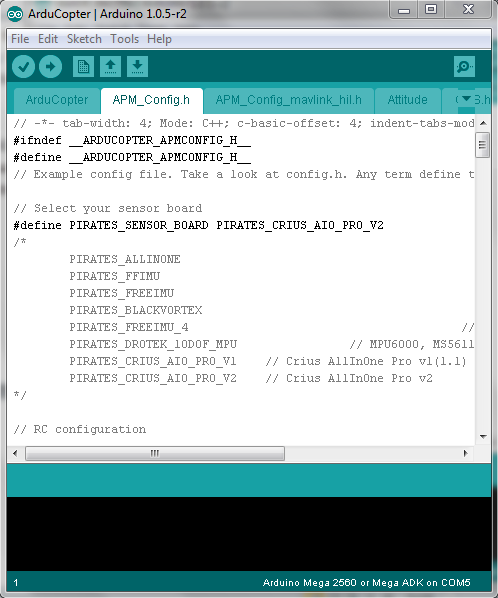This screenshot has height=598, width=498.
Task: Click the '// Example config file' comment line
Action: click(x=244, y=174)
